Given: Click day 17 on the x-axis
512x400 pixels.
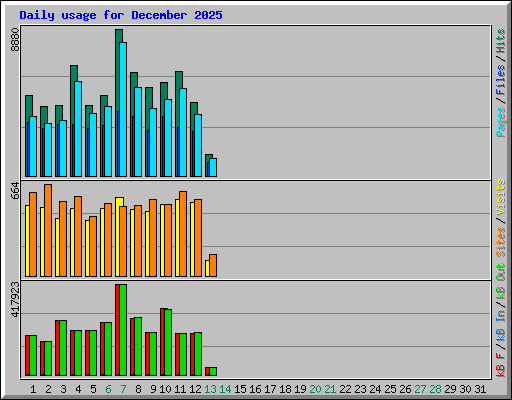Looking at the screenshot, I should [270, 389].
